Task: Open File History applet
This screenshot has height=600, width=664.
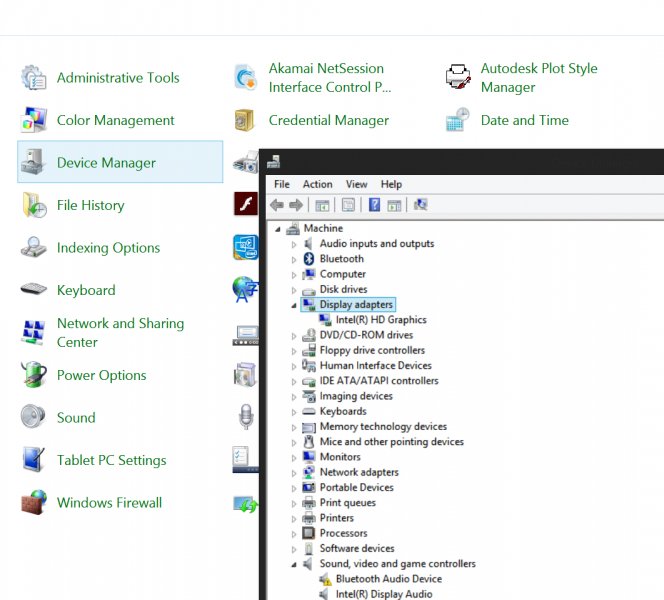Action: pyautogui.click(x=91, y=205)
